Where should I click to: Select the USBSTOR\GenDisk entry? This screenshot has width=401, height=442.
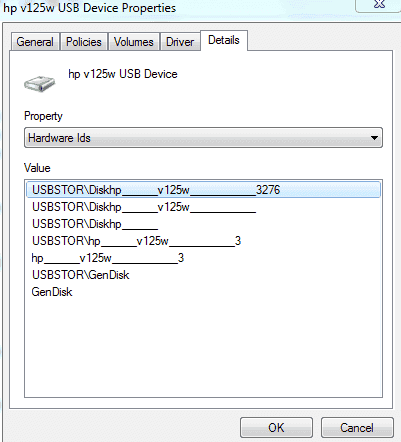click(x=203, y=275)
